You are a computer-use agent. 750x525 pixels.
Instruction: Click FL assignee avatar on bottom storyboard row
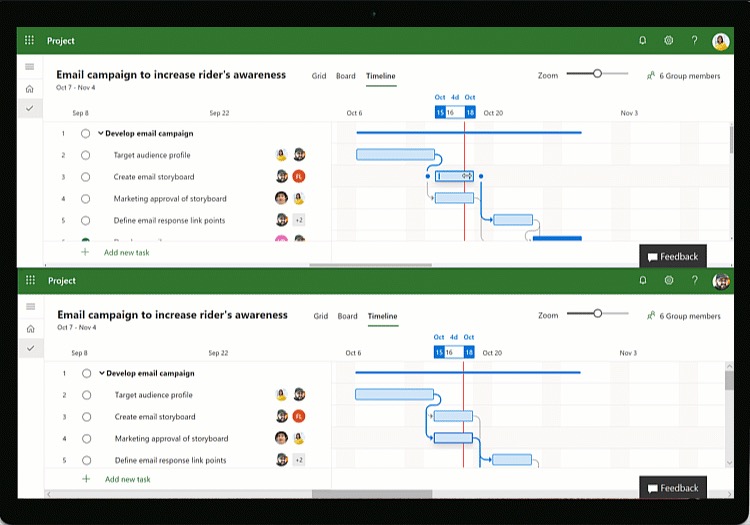[299, 416]
